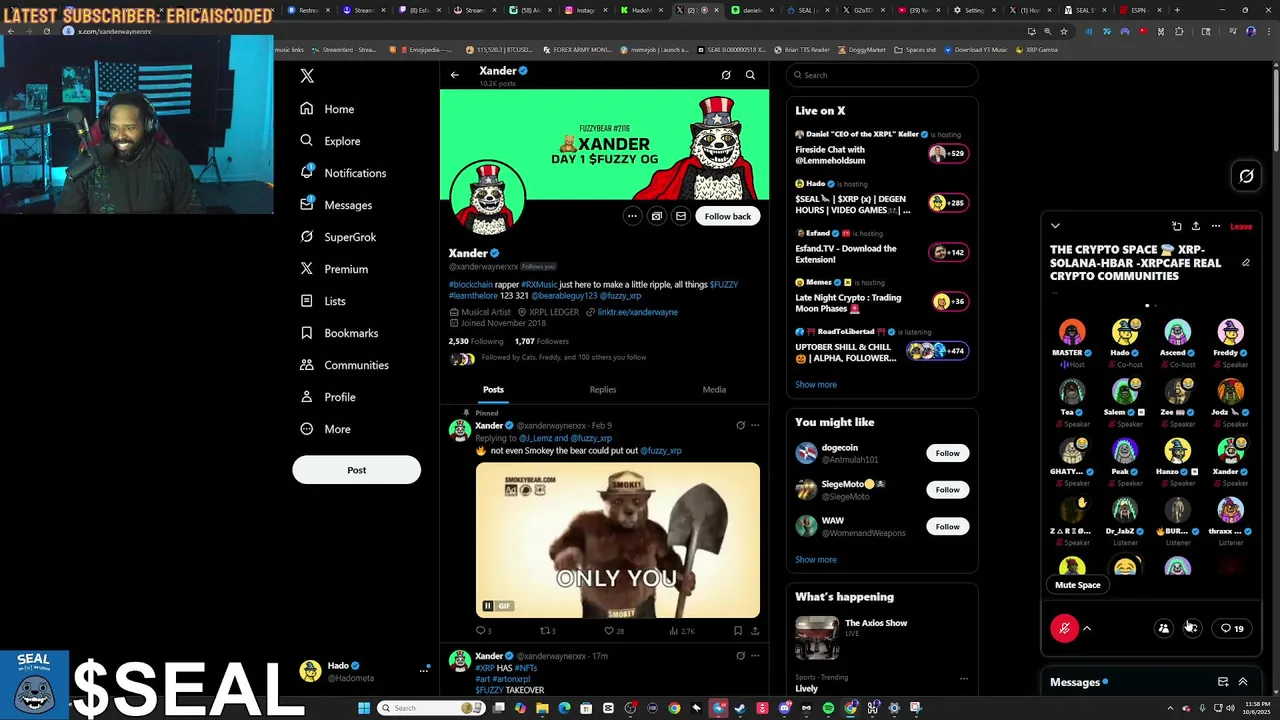The width and height of the screenshot is (1280, 720).
Task: Collapse the Space panel with the chevron
Action: pyautogui.click(x=1055, y=226)
